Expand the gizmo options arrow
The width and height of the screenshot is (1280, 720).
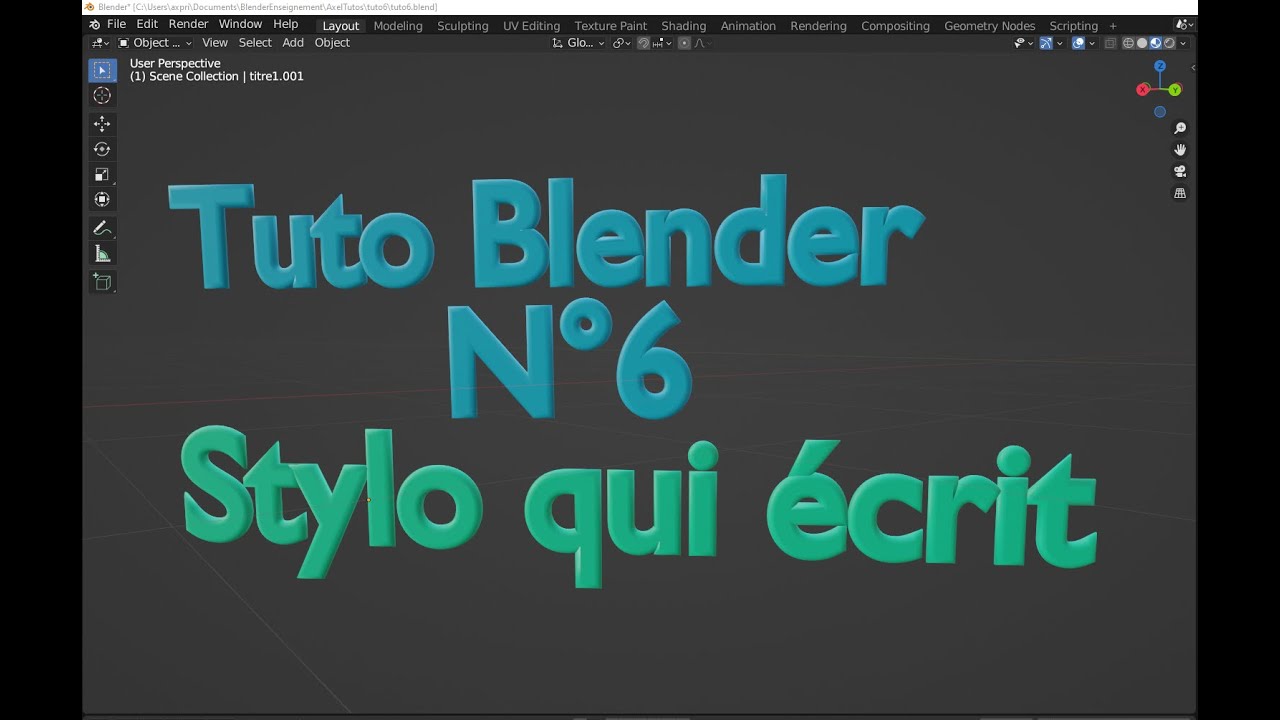[1060, 43]
